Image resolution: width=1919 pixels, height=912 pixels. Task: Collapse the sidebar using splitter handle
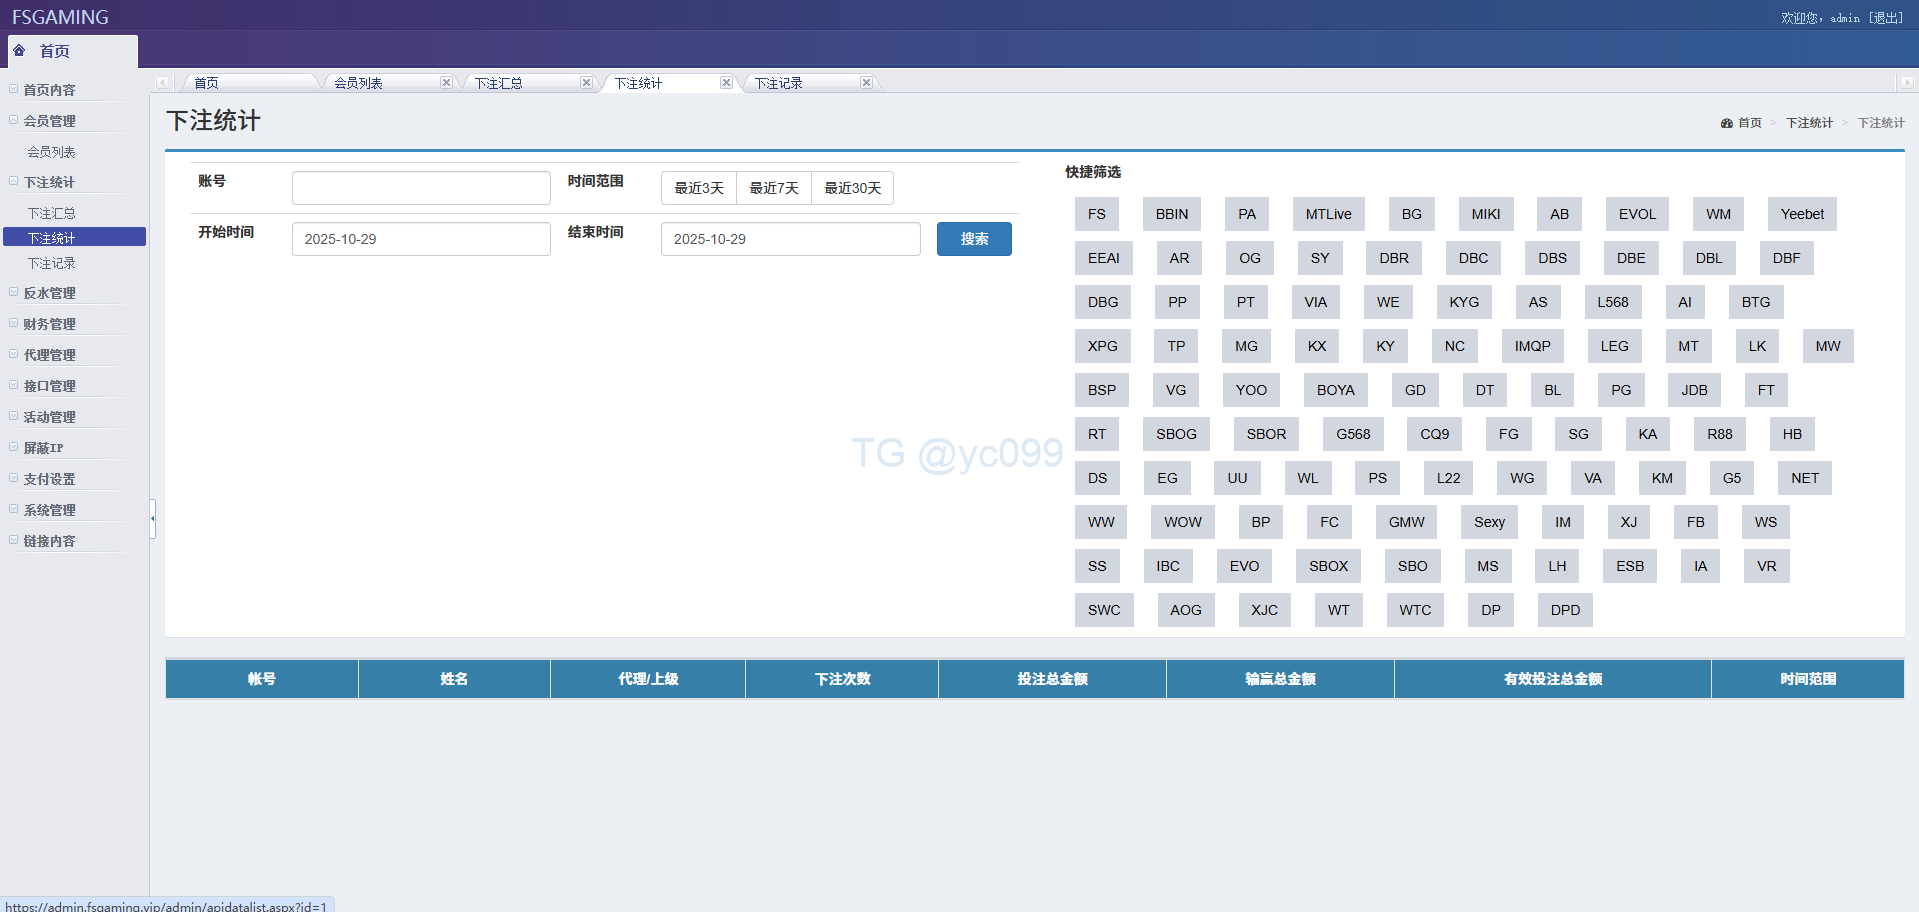point(152,518)
